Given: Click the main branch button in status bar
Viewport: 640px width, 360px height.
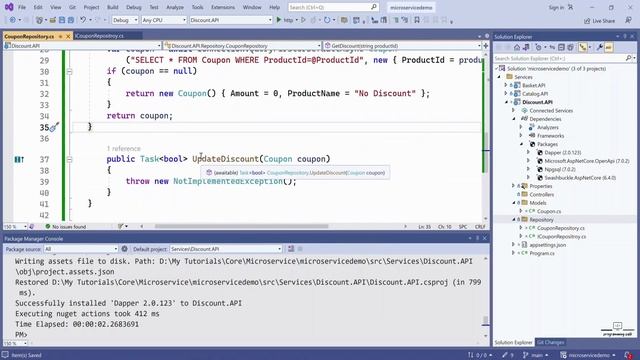Looking at the screenshot, I should click(536, 355).
